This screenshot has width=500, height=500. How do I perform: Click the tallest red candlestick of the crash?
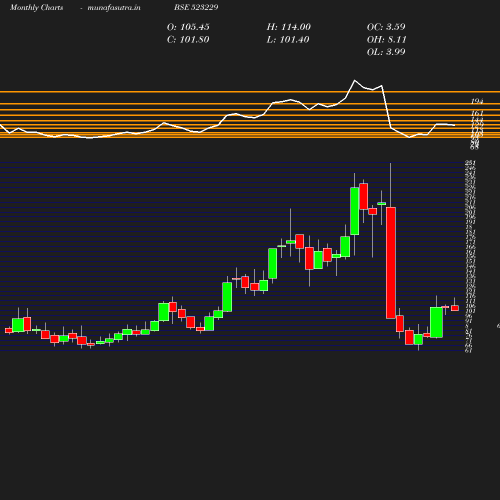point(391,263)
